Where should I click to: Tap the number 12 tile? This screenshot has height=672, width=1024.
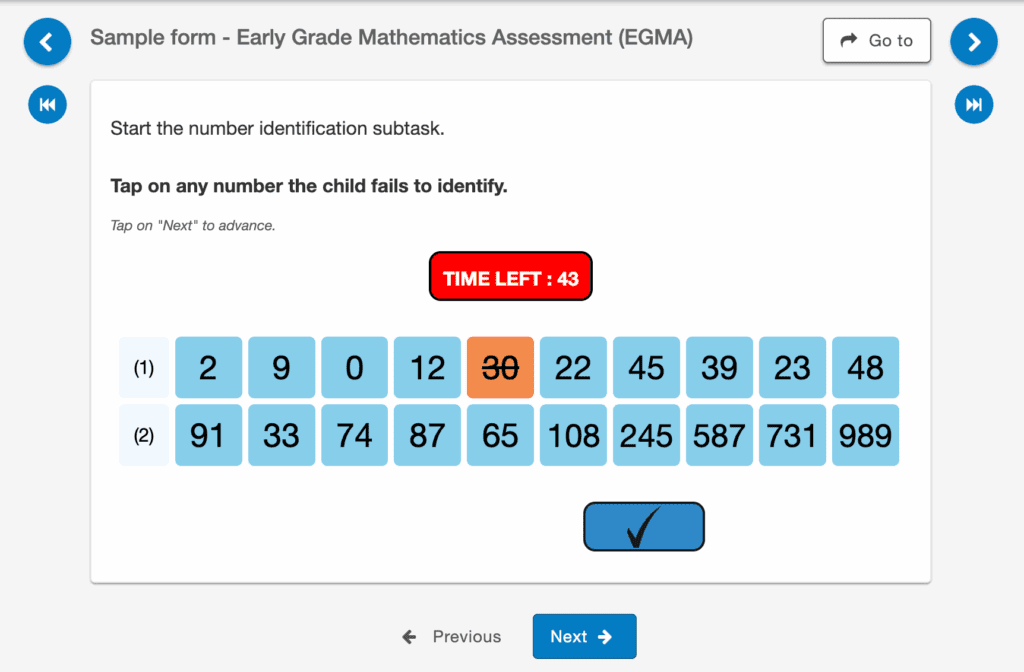[427, 368]
